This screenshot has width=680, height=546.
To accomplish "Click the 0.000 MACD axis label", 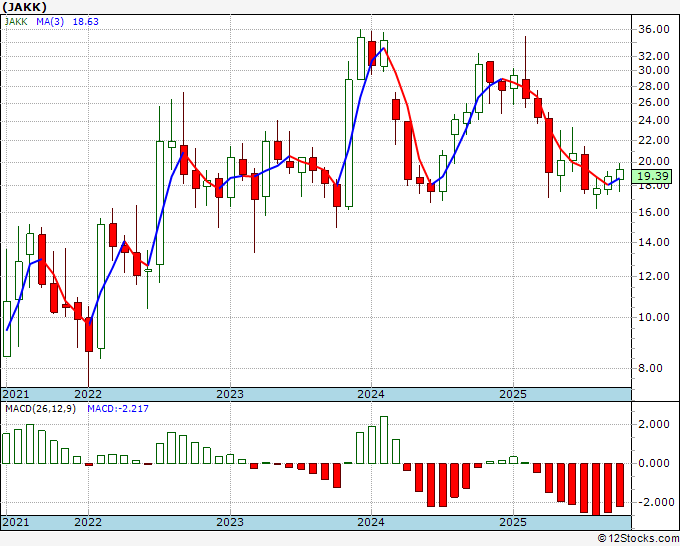I will [654, 464].
